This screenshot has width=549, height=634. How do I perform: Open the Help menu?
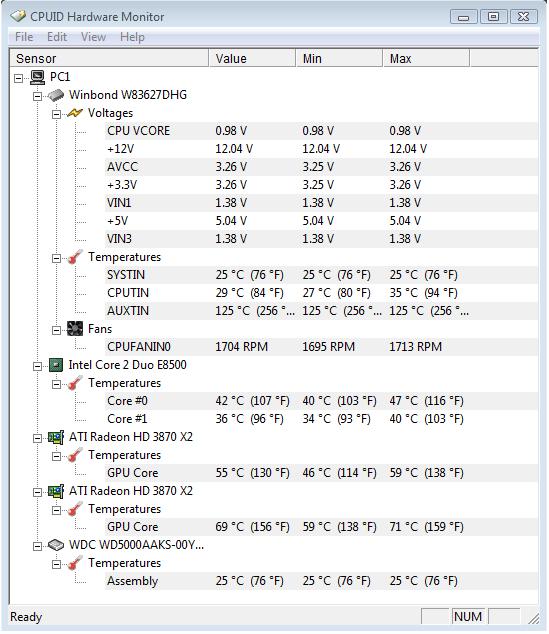[132, 37]
